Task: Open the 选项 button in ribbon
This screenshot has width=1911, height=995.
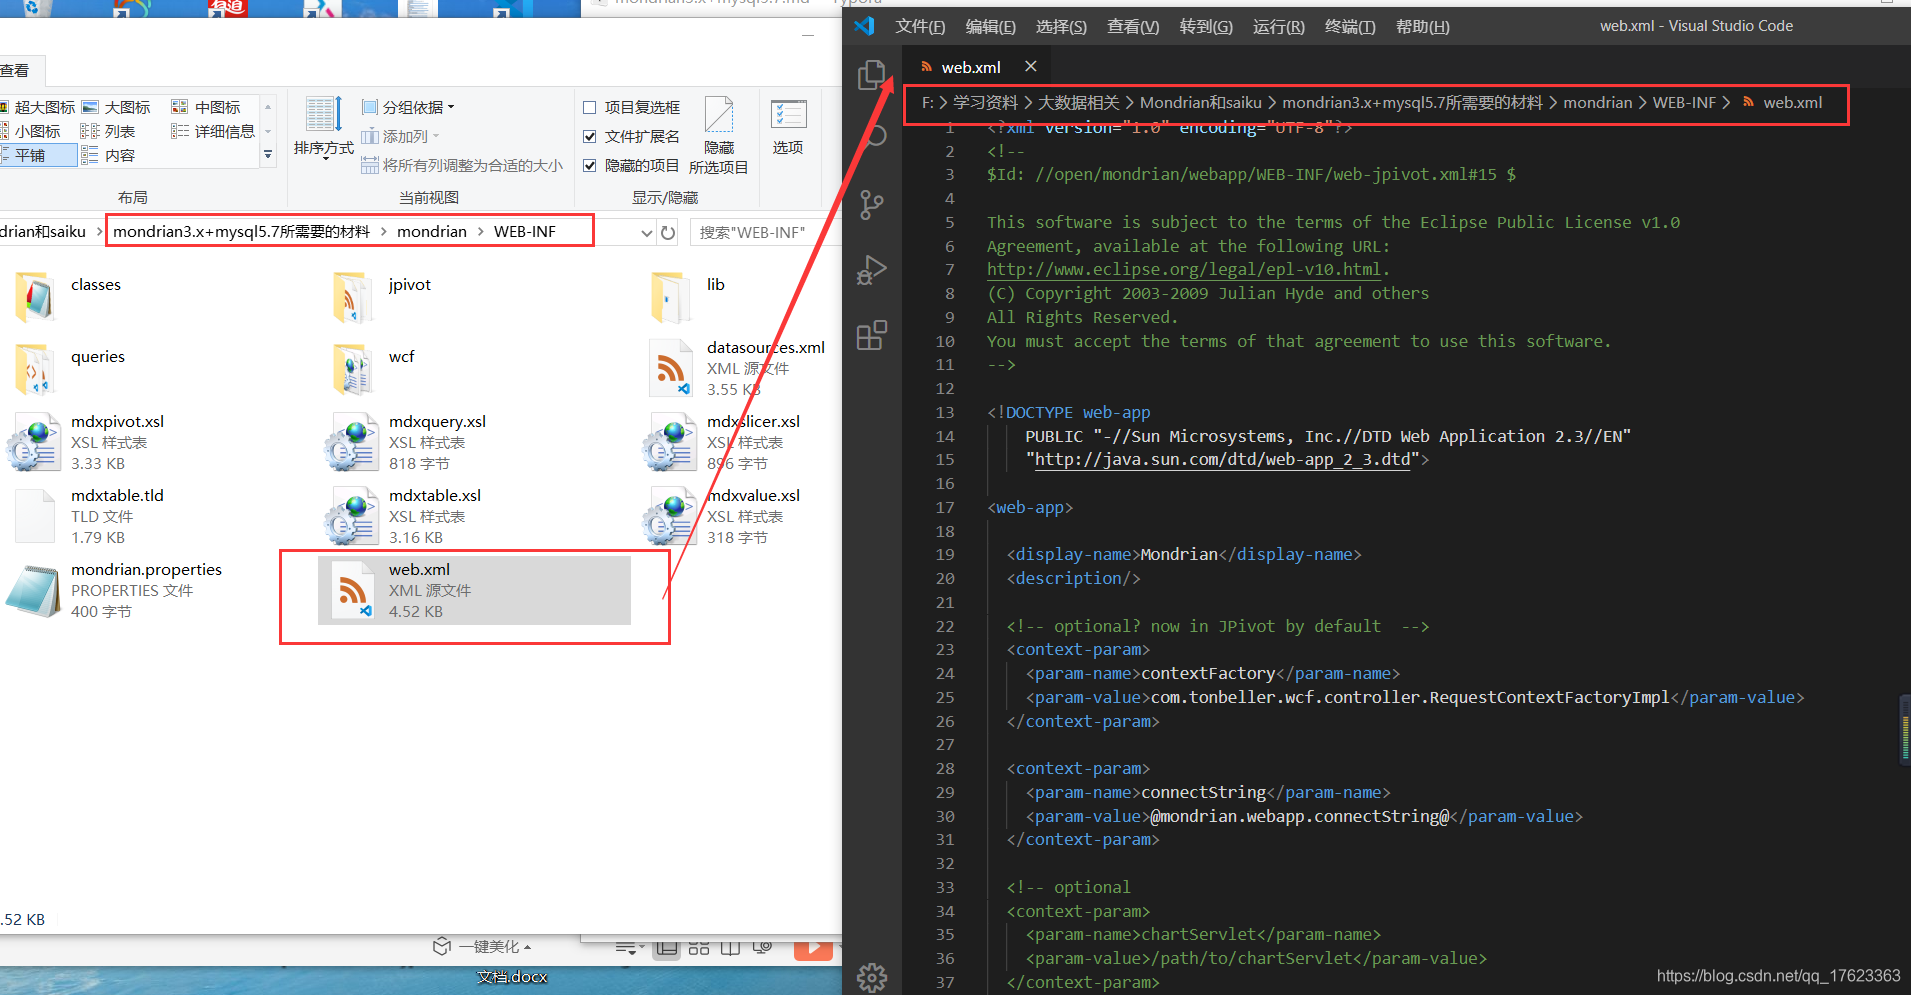Action: tap(788, 127)
